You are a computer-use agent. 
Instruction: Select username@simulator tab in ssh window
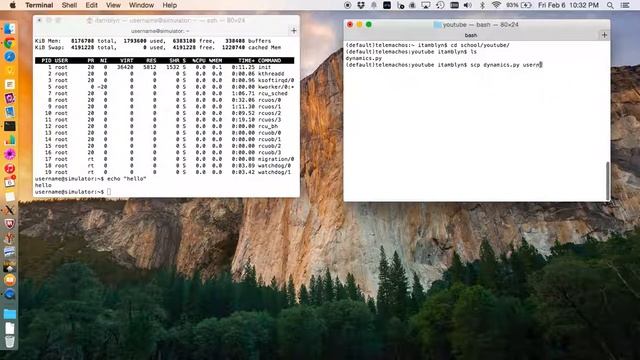pyautogui.click(x=160, y=31)
